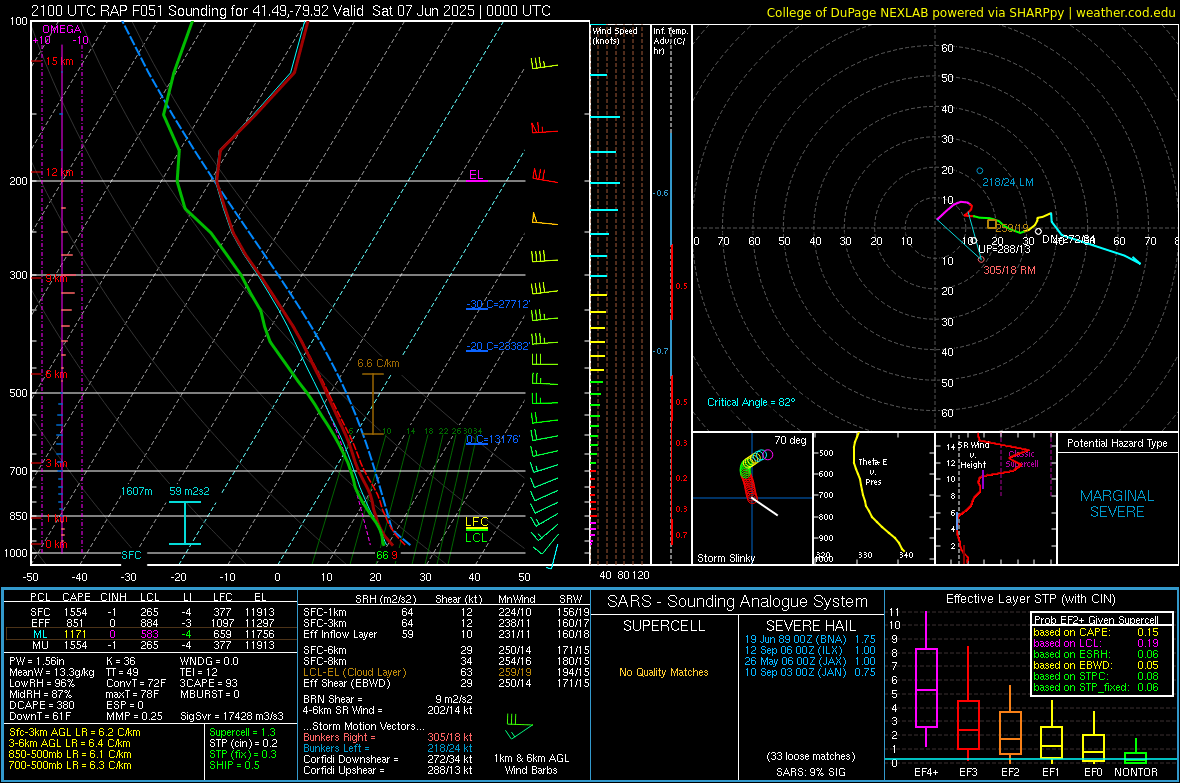
Task: Click the 'SEVERE HAIL' heading in SARS
Action: click(x=810, y=626)
